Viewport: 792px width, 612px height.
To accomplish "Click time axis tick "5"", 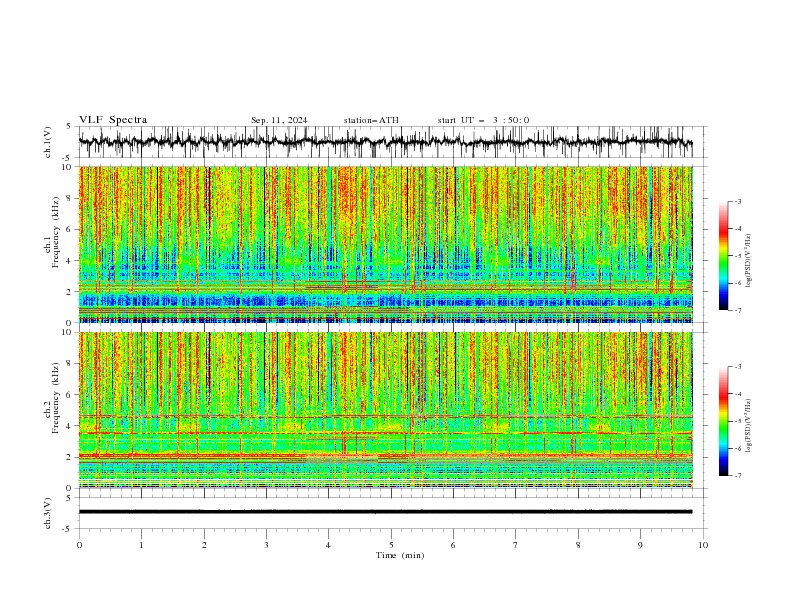I will [391, 545].
